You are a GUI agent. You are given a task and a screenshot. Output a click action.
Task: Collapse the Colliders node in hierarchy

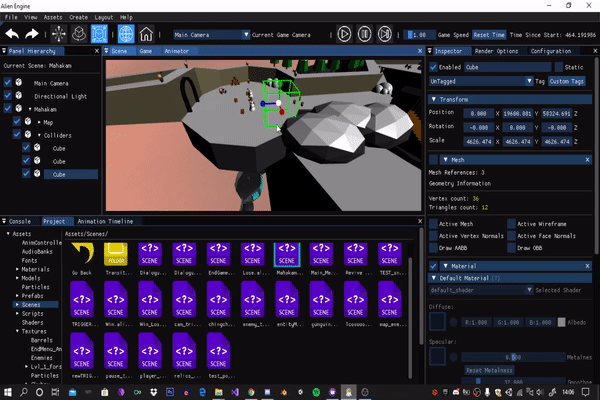click(39, 135)
